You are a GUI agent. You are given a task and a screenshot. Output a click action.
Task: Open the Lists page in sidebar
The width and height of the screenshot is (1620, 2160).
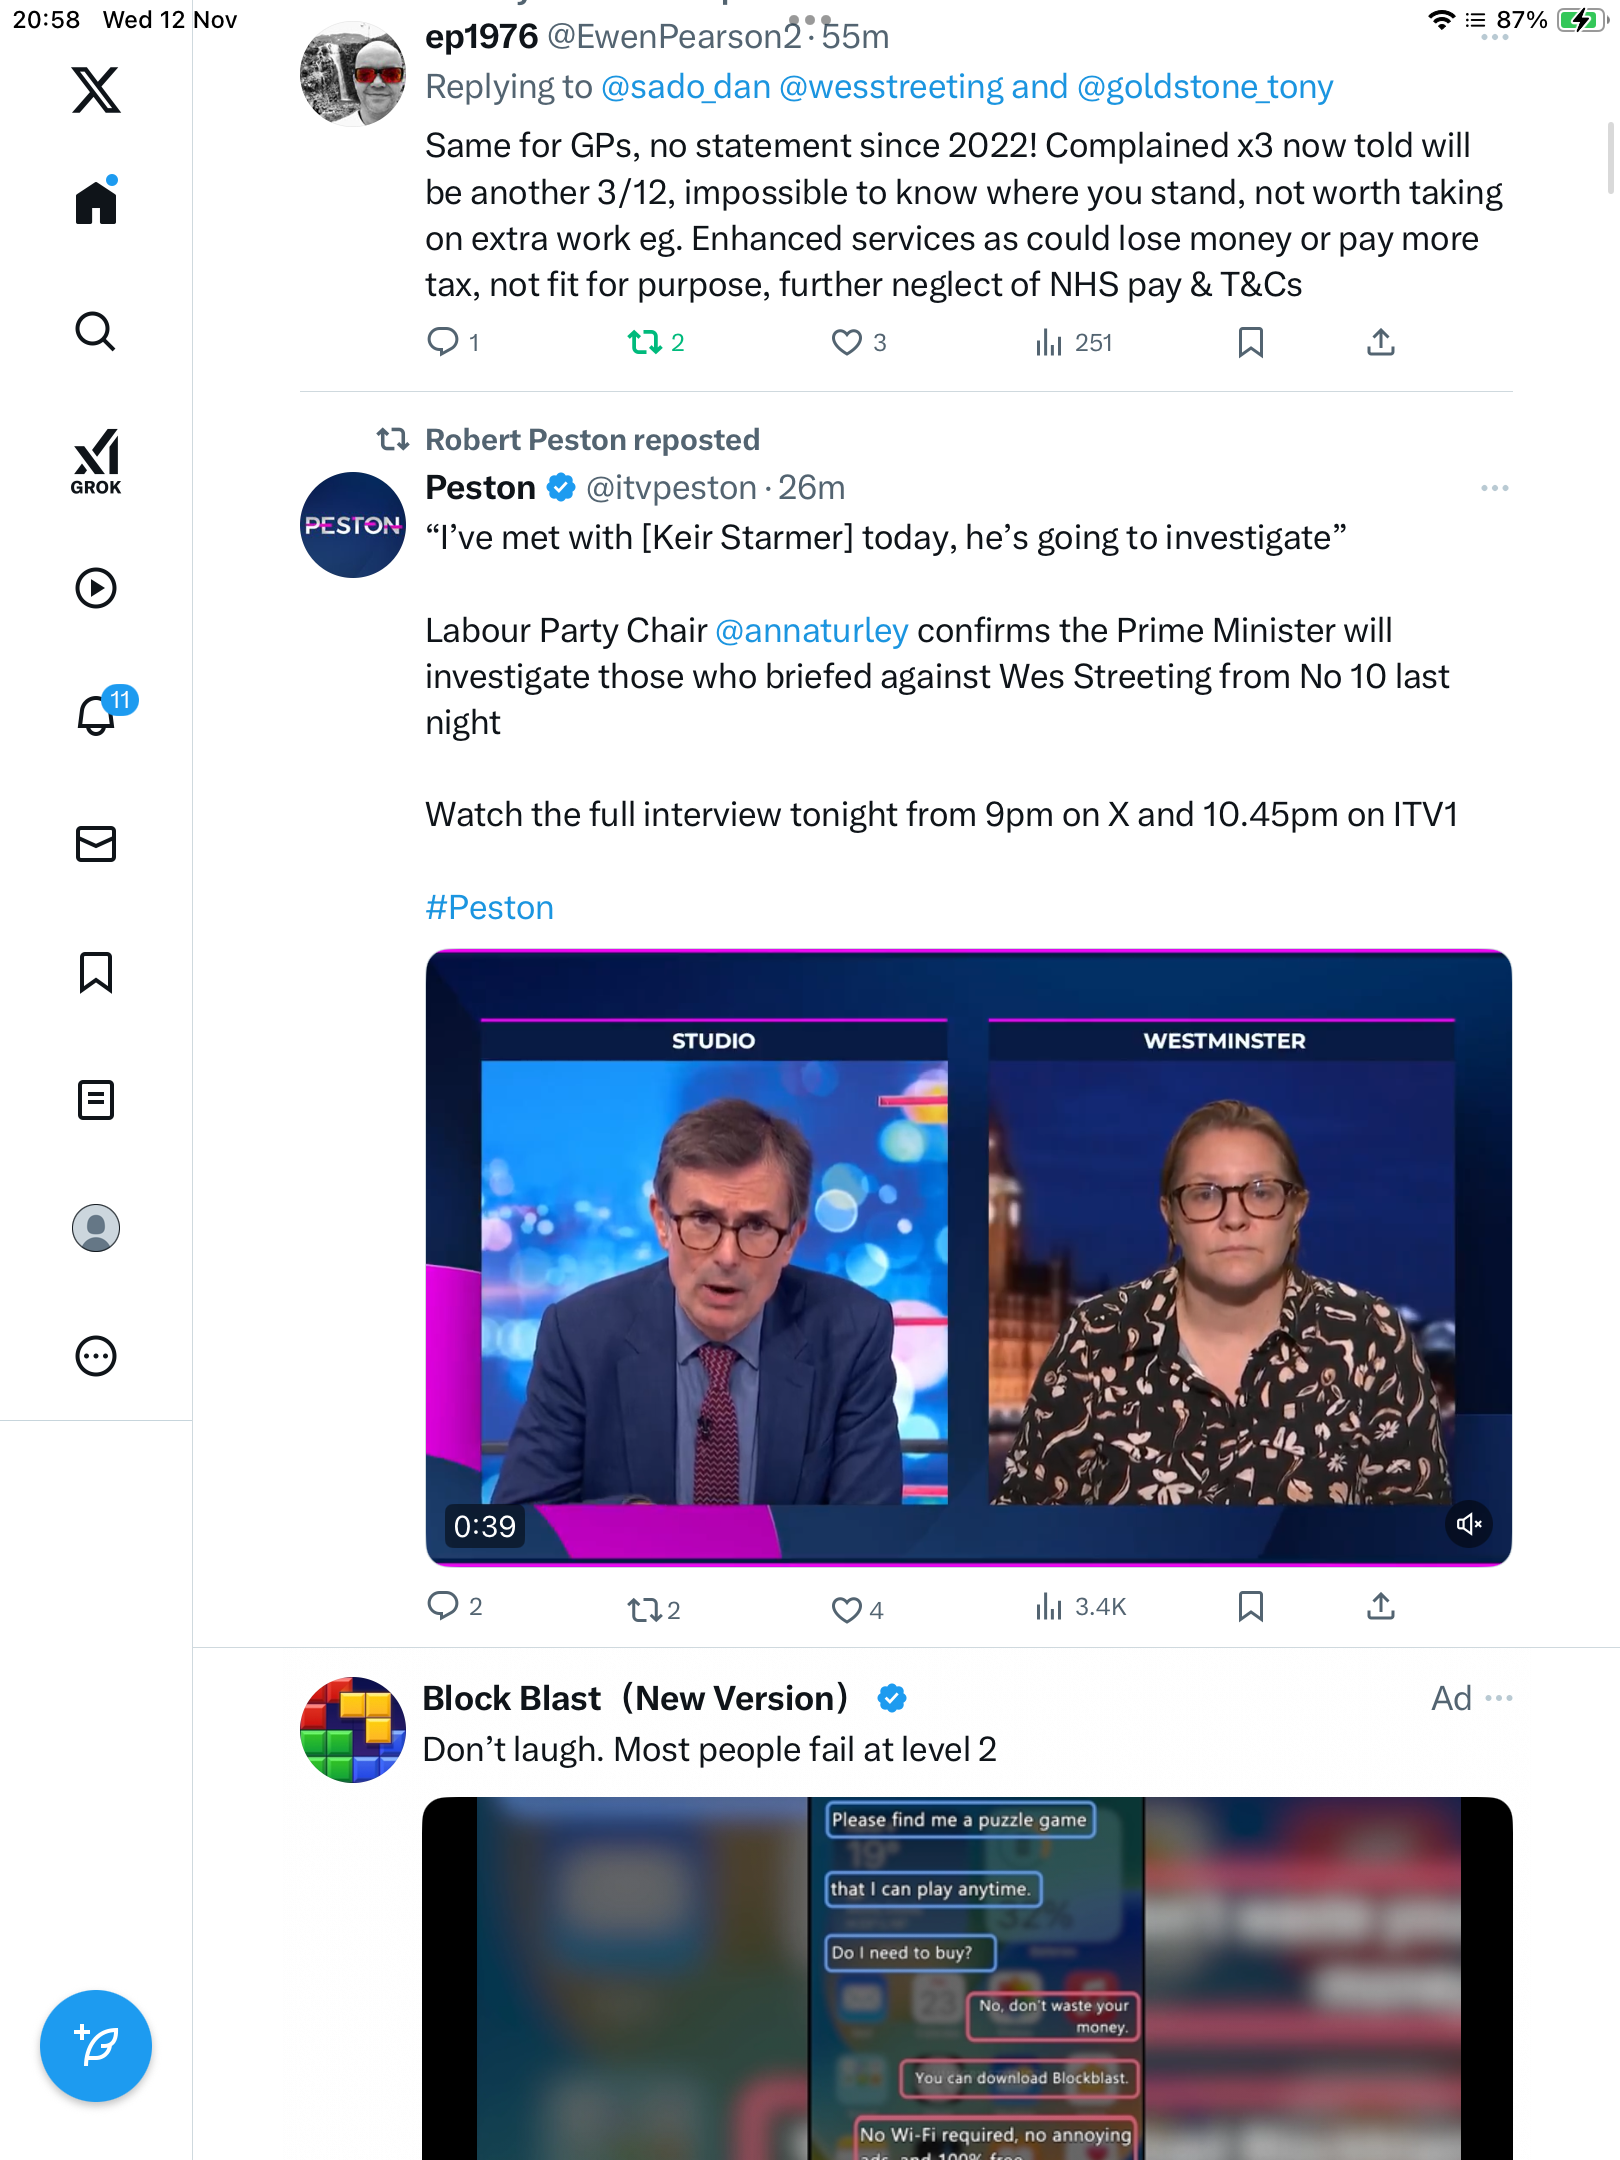(96, 1100)
